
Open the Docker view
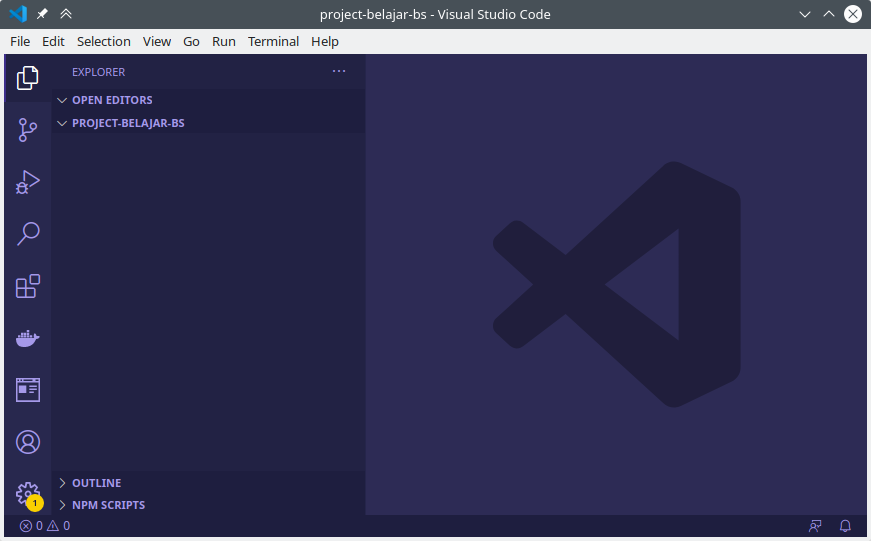[28, 338]
